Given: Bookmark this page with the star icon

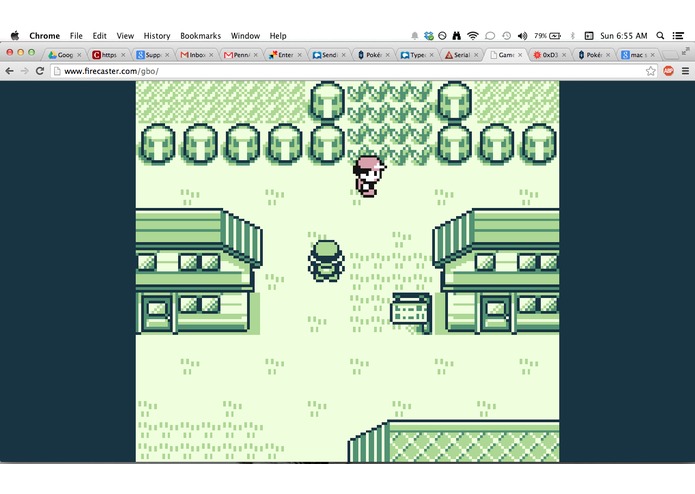Looking at the screenshot, I should pyautogui.click(x=650, y=71).
